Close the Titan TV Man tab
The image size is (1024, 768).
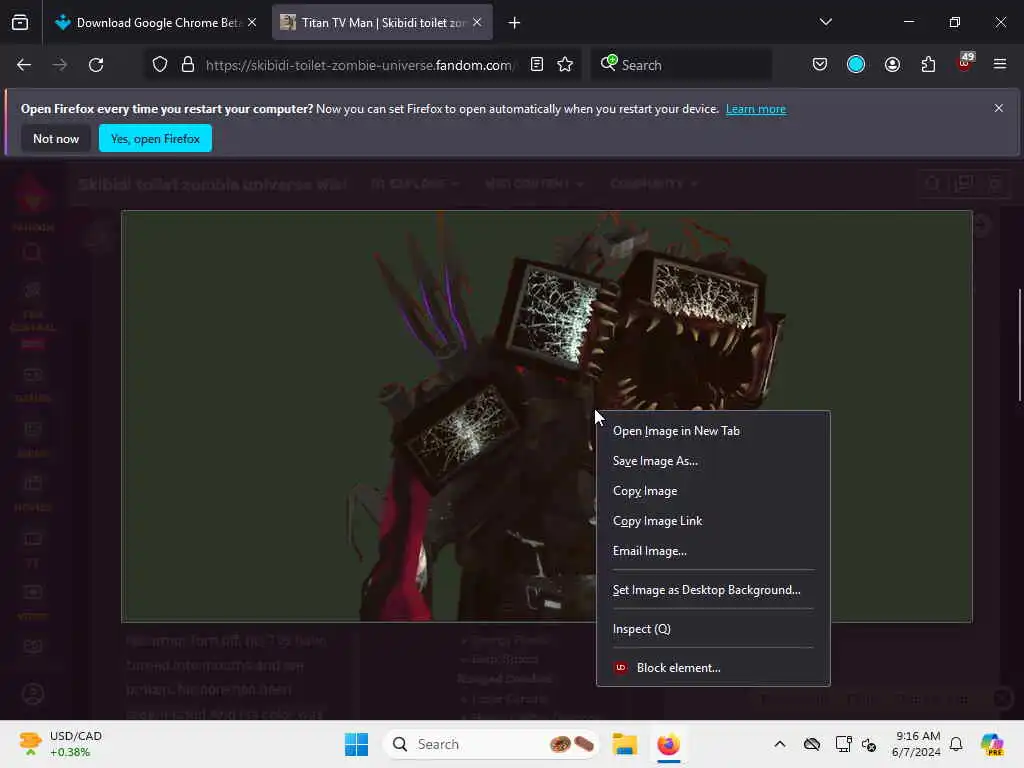[477, 22]
